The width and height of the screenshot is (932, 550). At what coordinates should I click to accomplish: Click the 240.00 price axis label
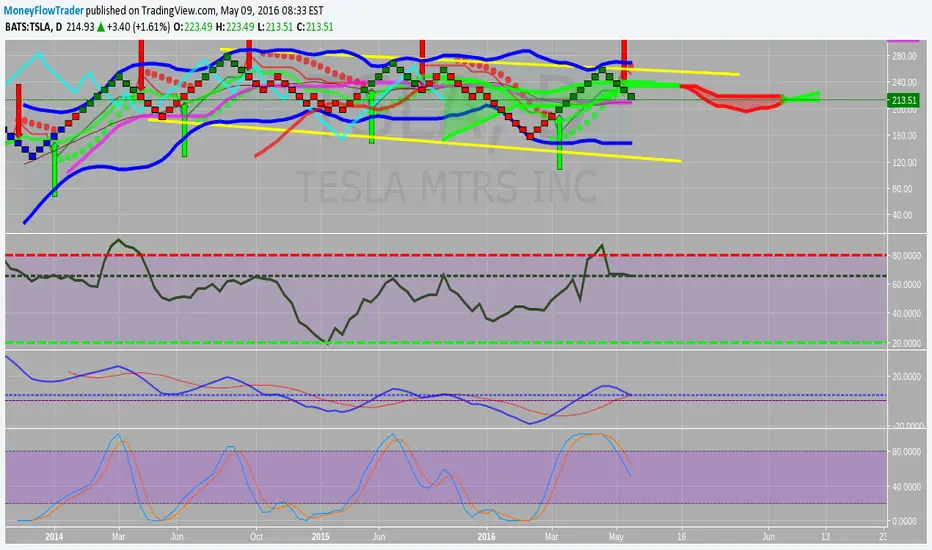[x=904, y=82]
